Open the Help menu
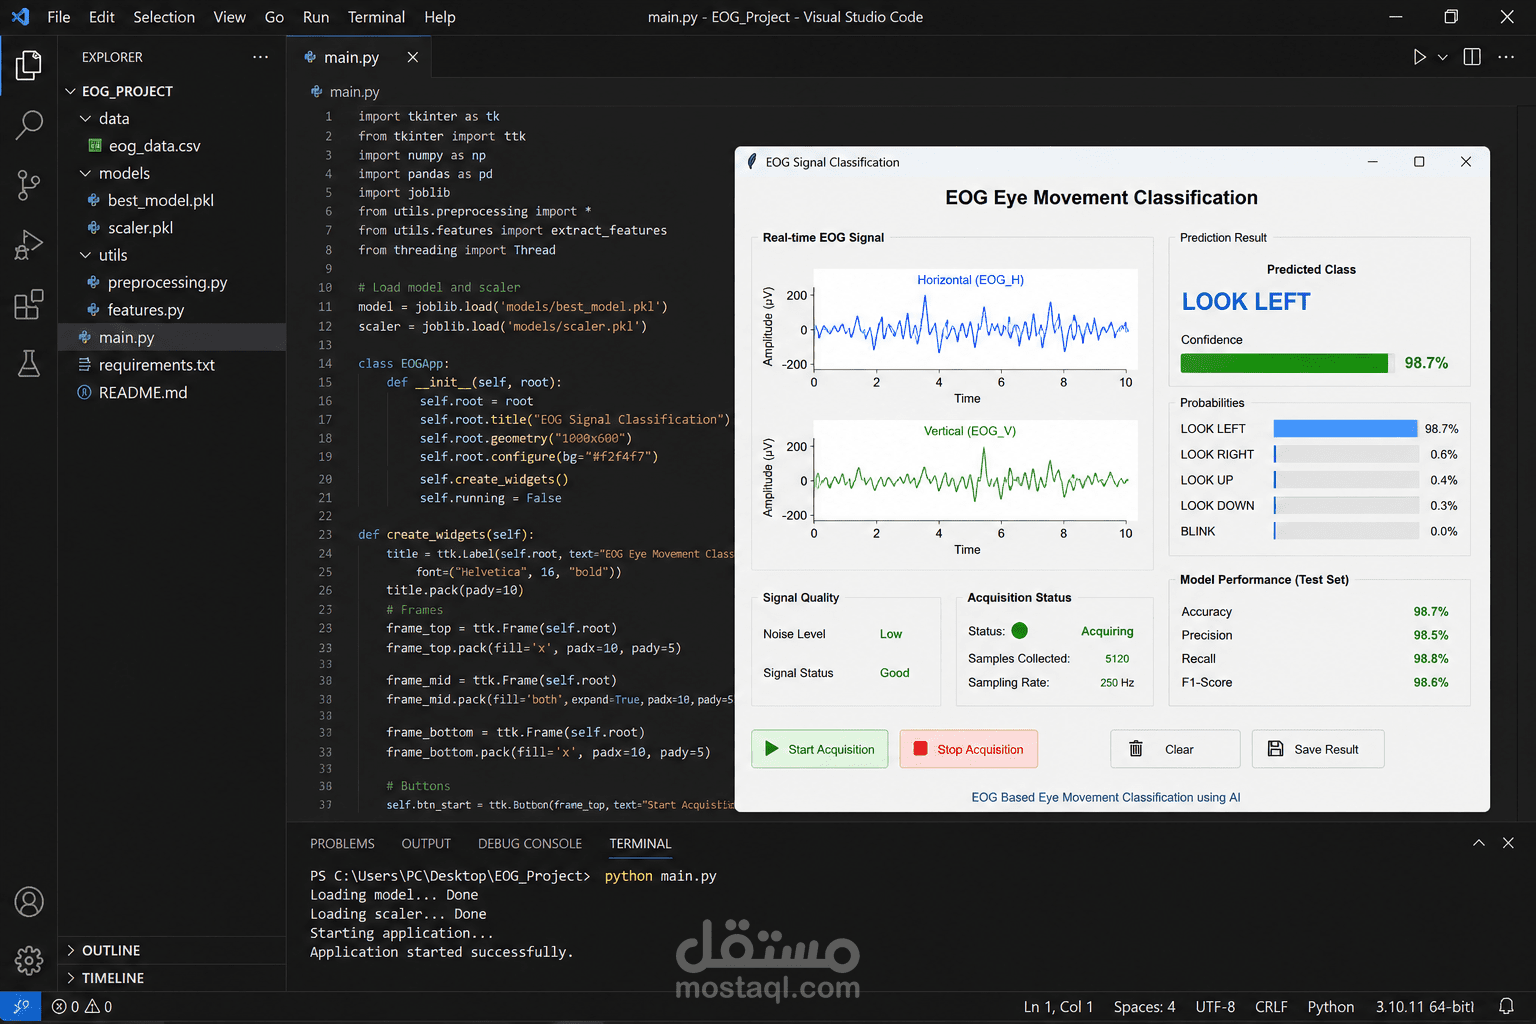This screenshot has height=1024, width=1536. pos(440,17)
